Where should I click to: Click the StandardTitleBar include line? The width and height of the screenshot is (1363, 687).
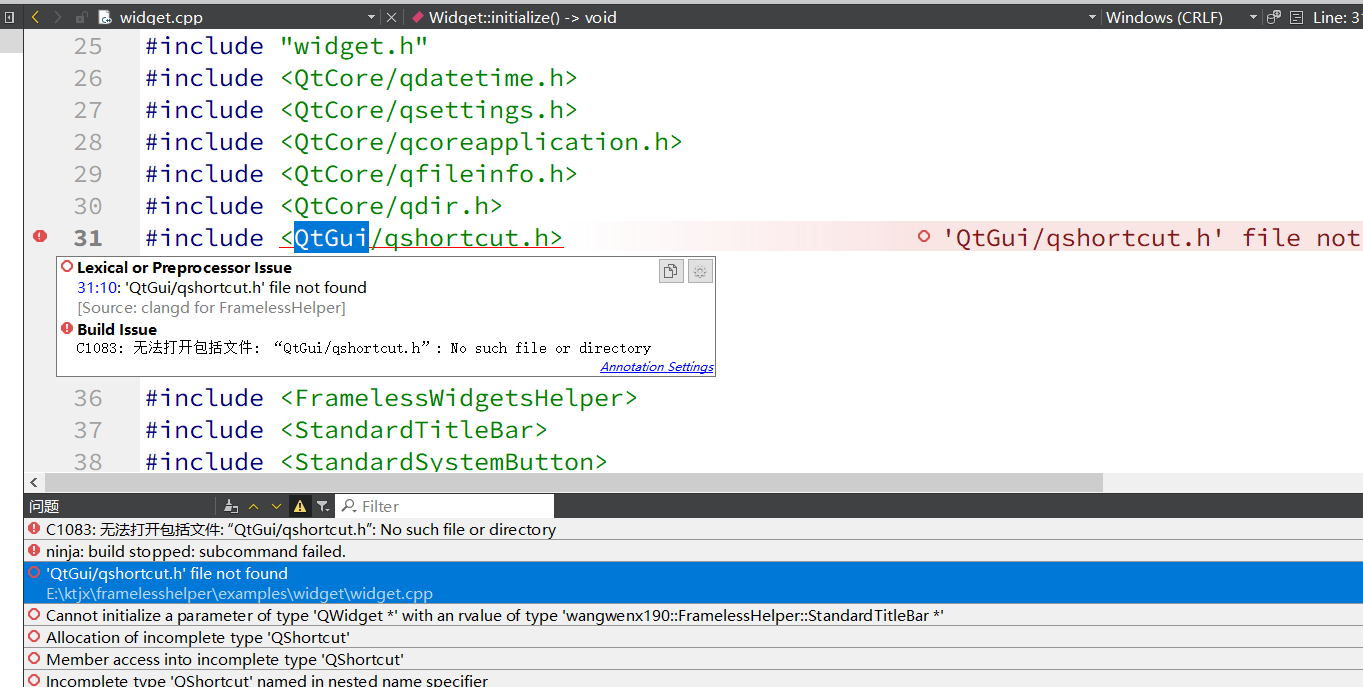[x=346, y=430]
